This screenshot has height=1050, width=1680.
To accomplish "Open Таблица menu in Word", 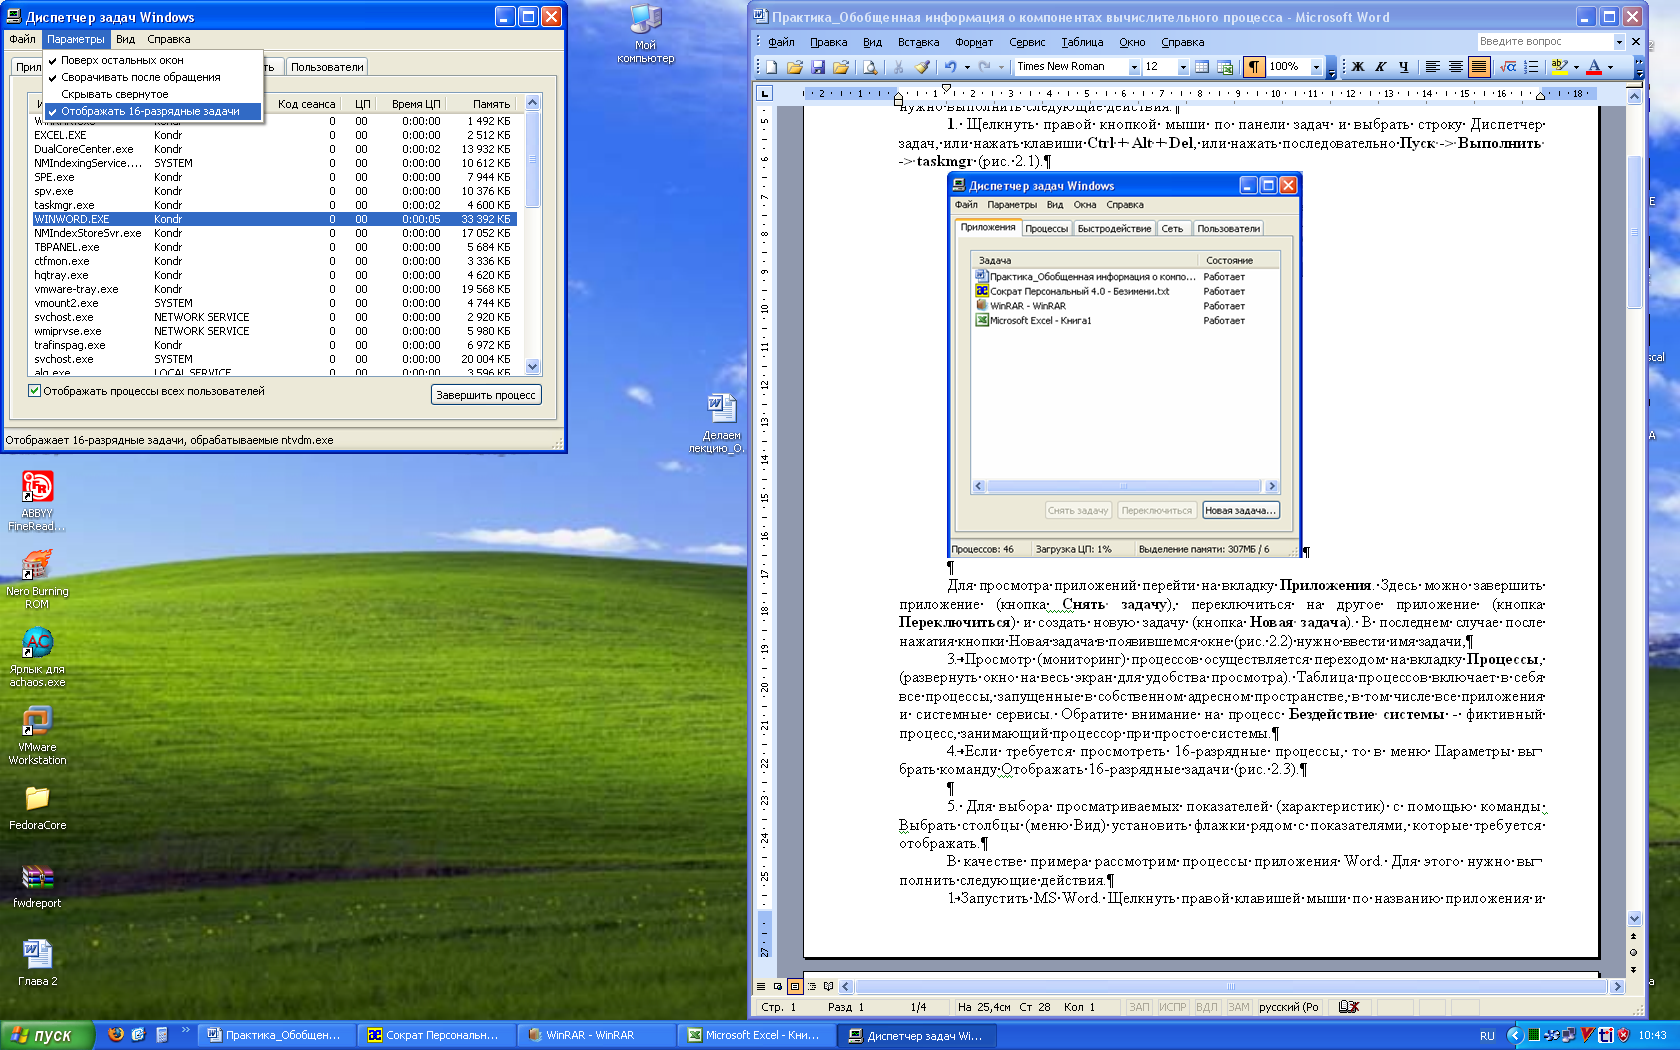I will click(x=1082, y=42).
